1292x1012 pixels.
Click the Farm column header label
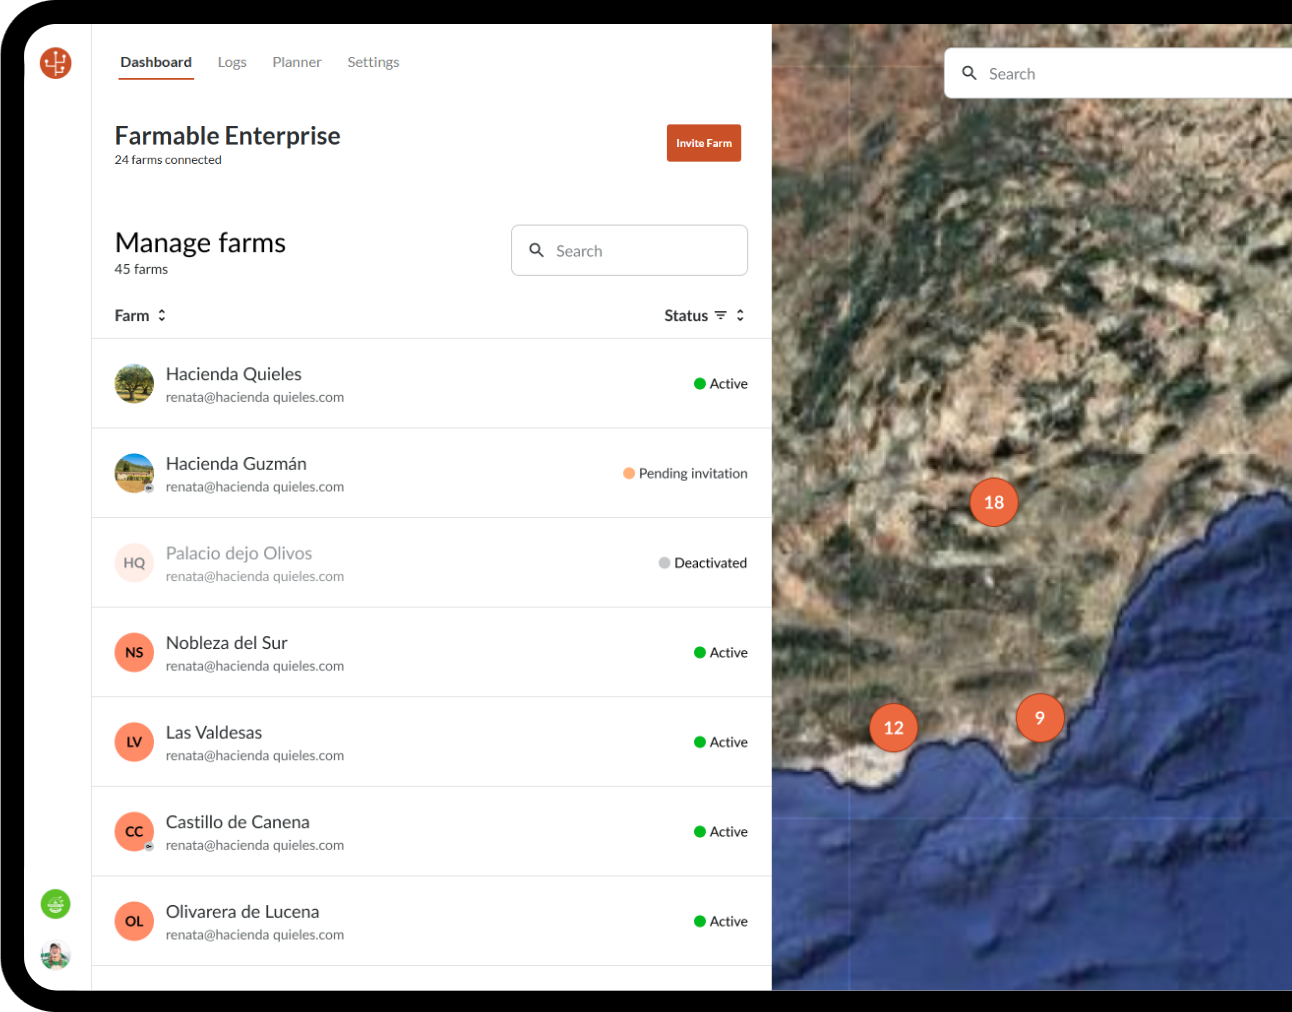(x=132, y=315)
